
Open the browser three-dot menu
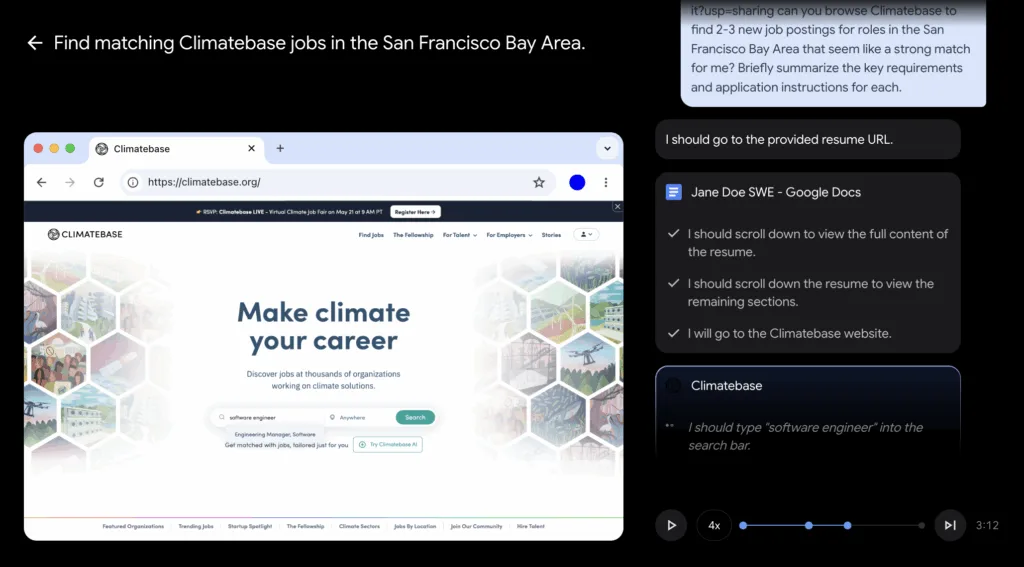(x=606, y=182)
